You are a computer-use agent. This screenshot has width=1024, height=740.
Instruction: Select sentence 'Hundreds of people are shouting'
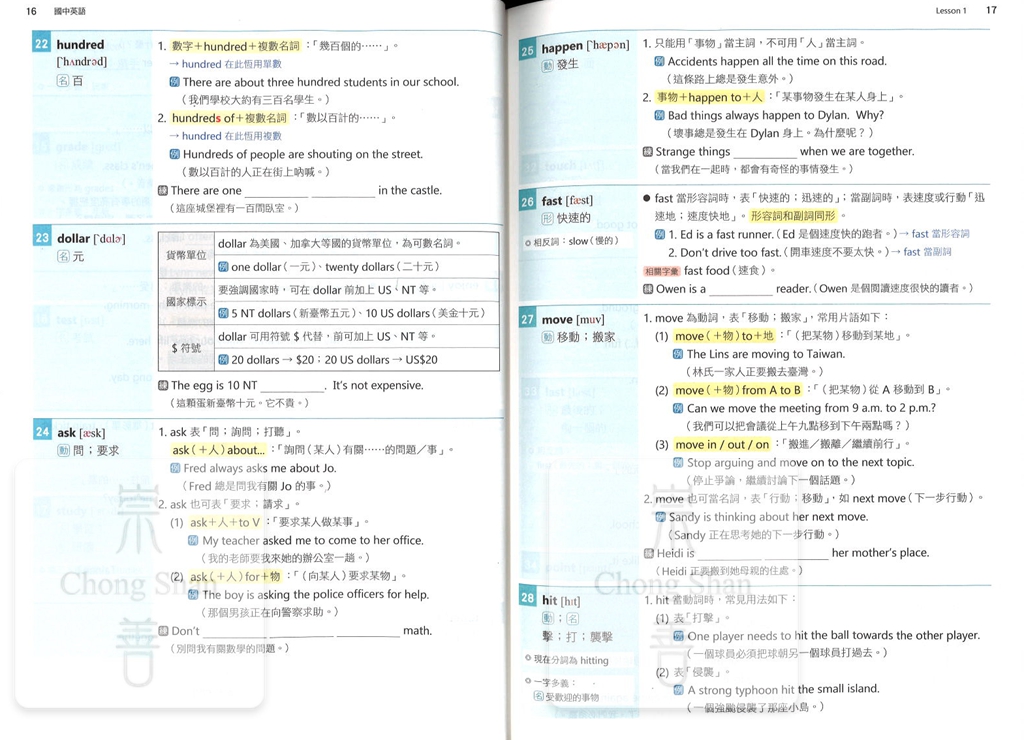(x=302, y=154)
